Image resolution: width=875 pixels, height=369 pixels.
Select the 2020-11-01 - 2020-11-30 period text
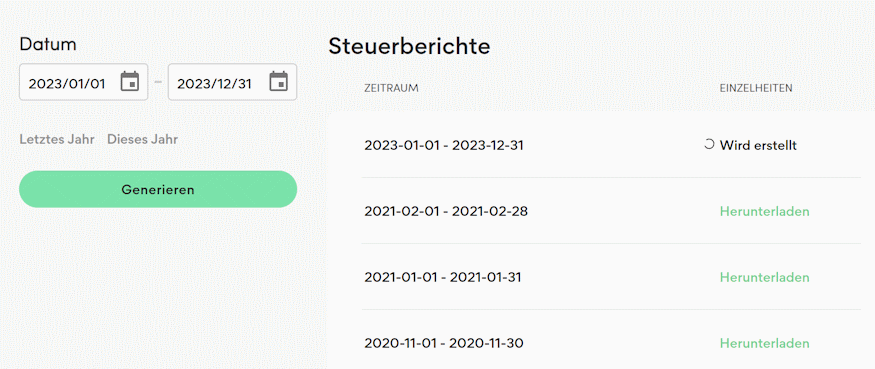click(444, 343)
